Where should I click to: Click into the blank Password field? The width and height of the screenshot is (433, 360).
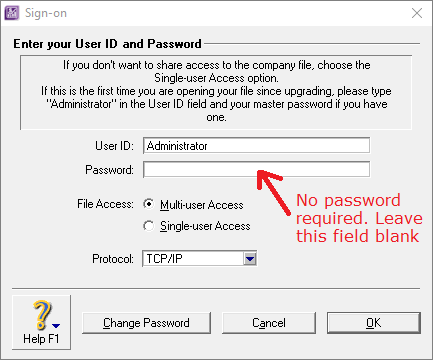tap(256, 170)
